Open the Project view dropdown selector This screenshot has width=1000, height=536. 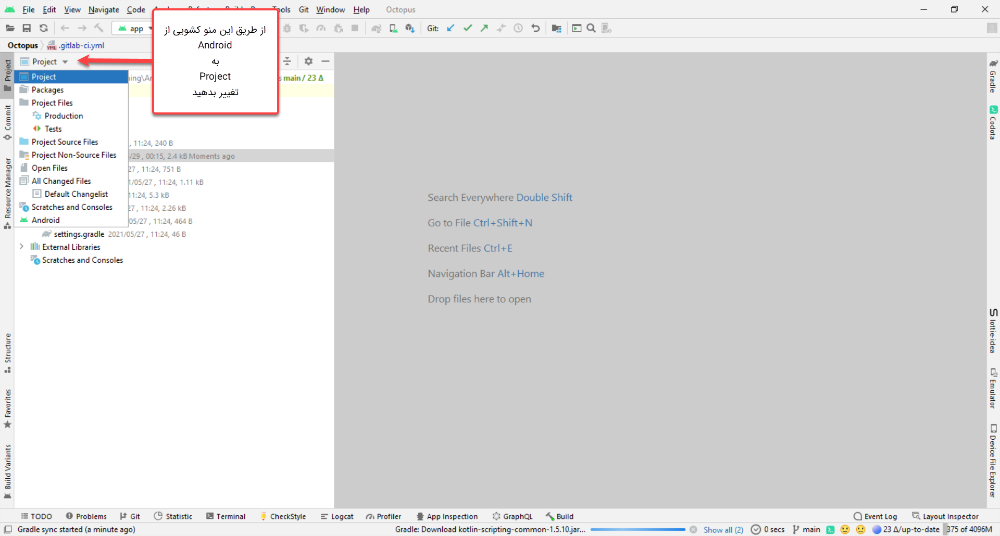pyautogui.click(x=44, y=62)
